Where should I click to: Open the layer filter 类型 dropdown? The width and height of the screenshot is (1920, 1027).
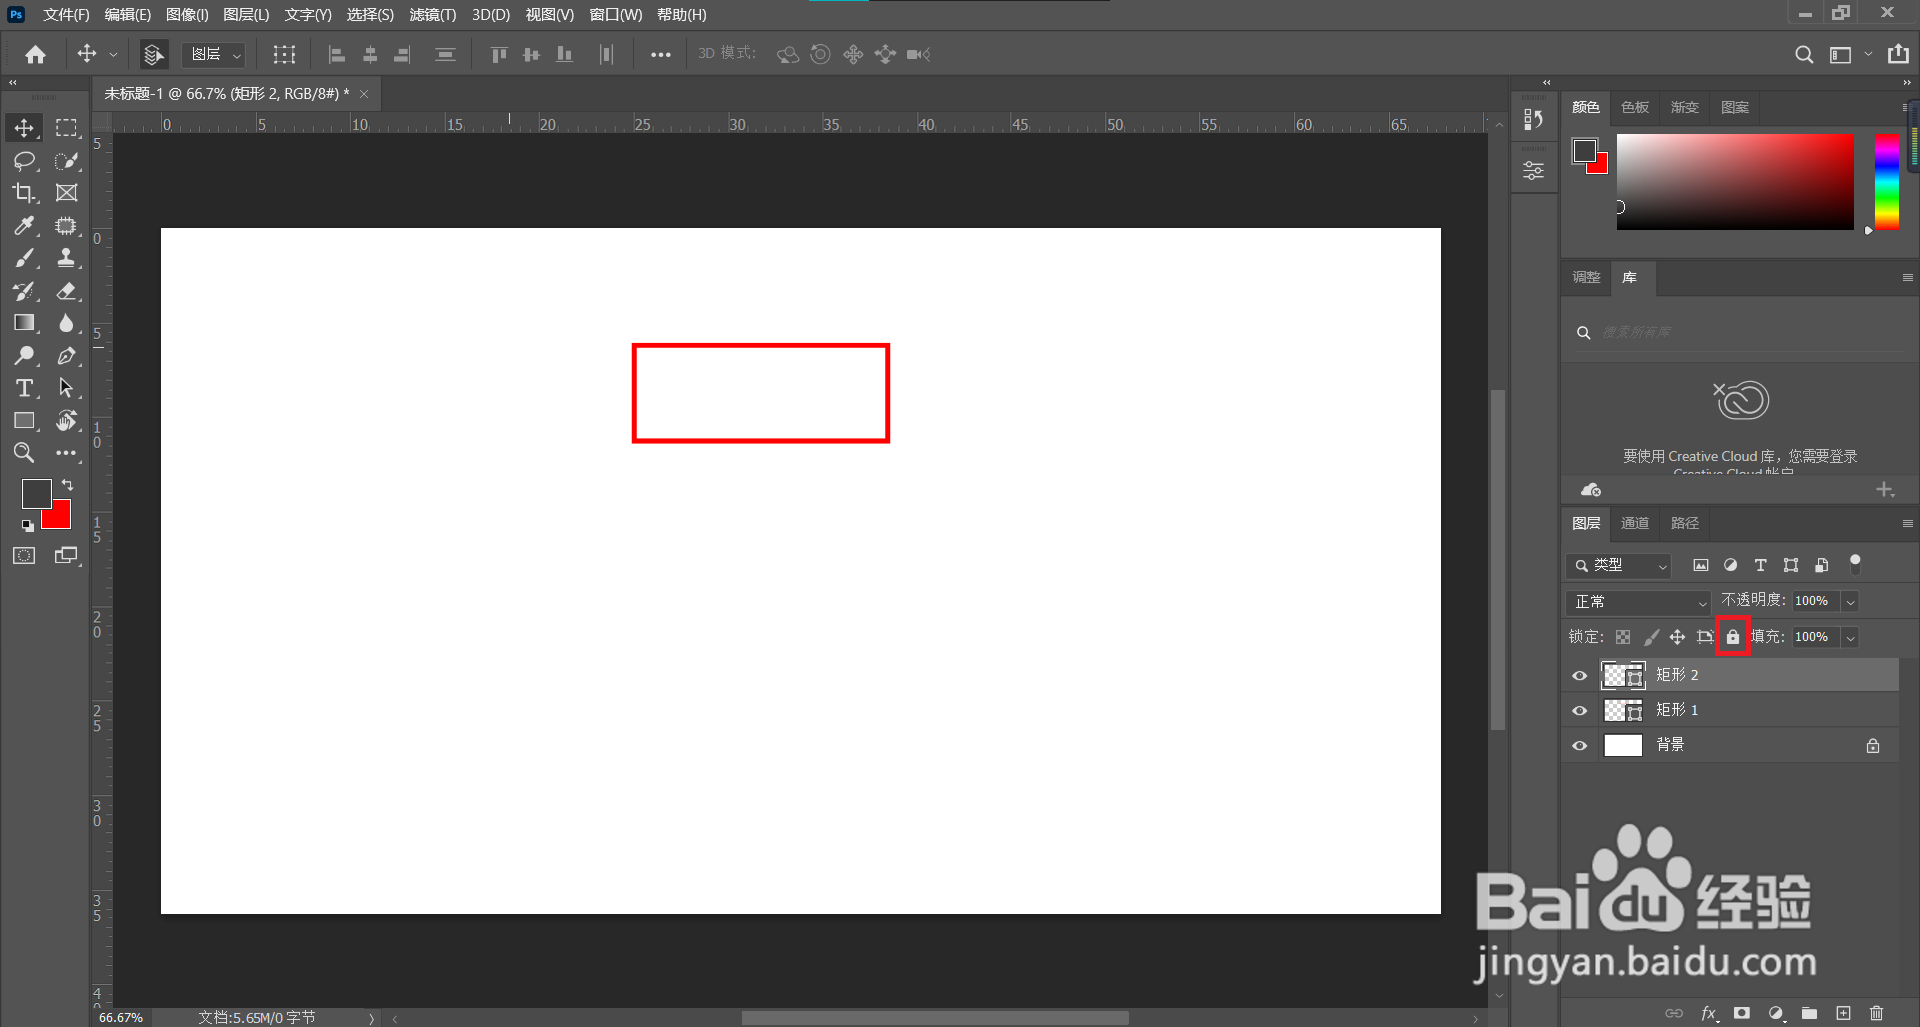1618,565
